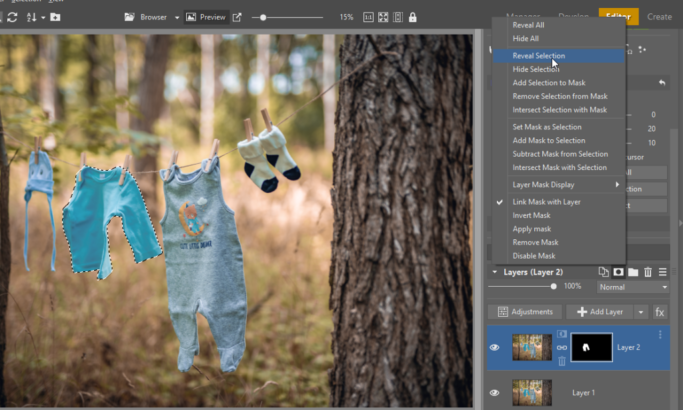Click the Browser button
683x410 pixels.
pos(146,17)
